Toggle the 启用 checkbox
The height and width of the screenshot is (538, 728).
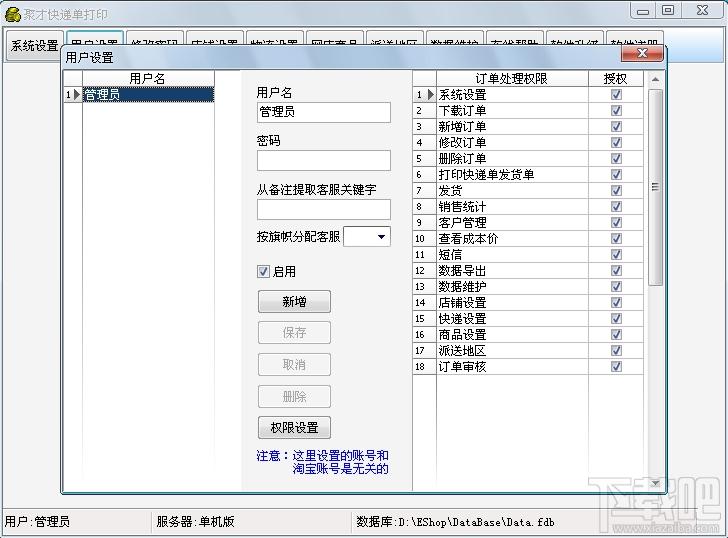tap(263, 272)
